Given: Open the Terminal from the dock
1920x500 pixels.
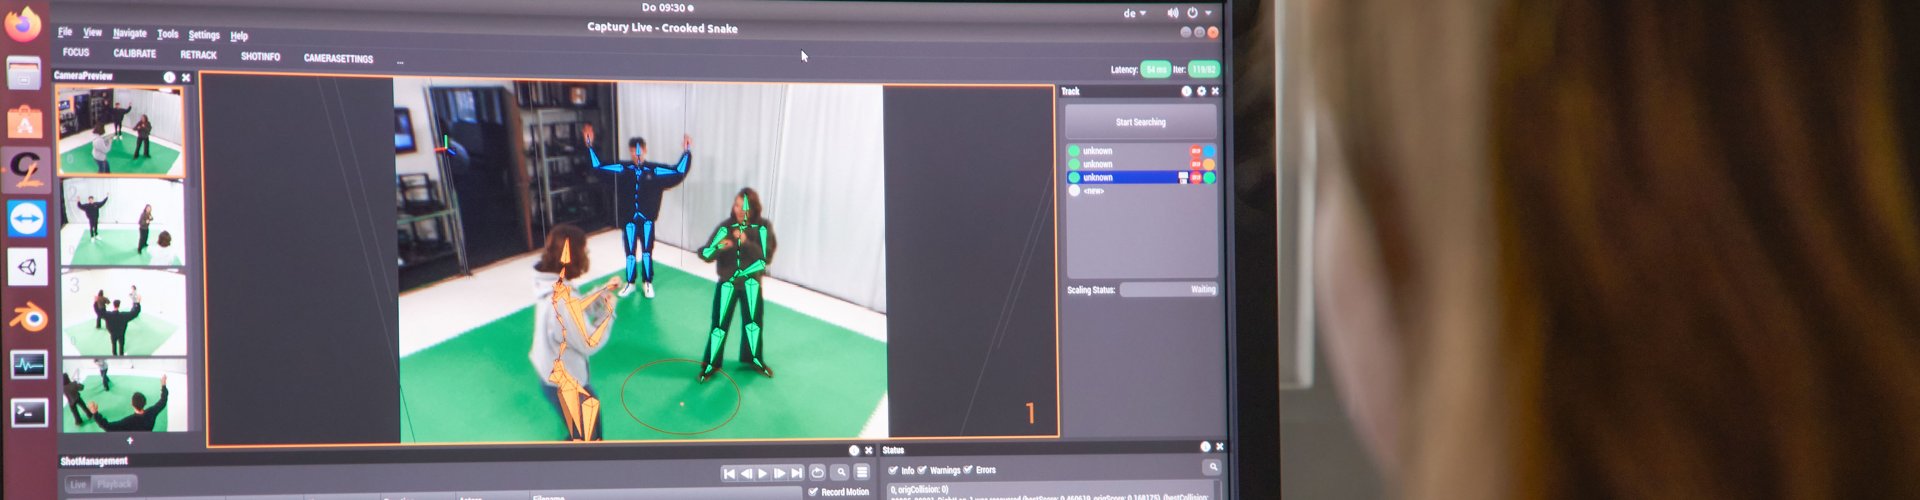Looking at the screenshot, I should coord(30,412).
